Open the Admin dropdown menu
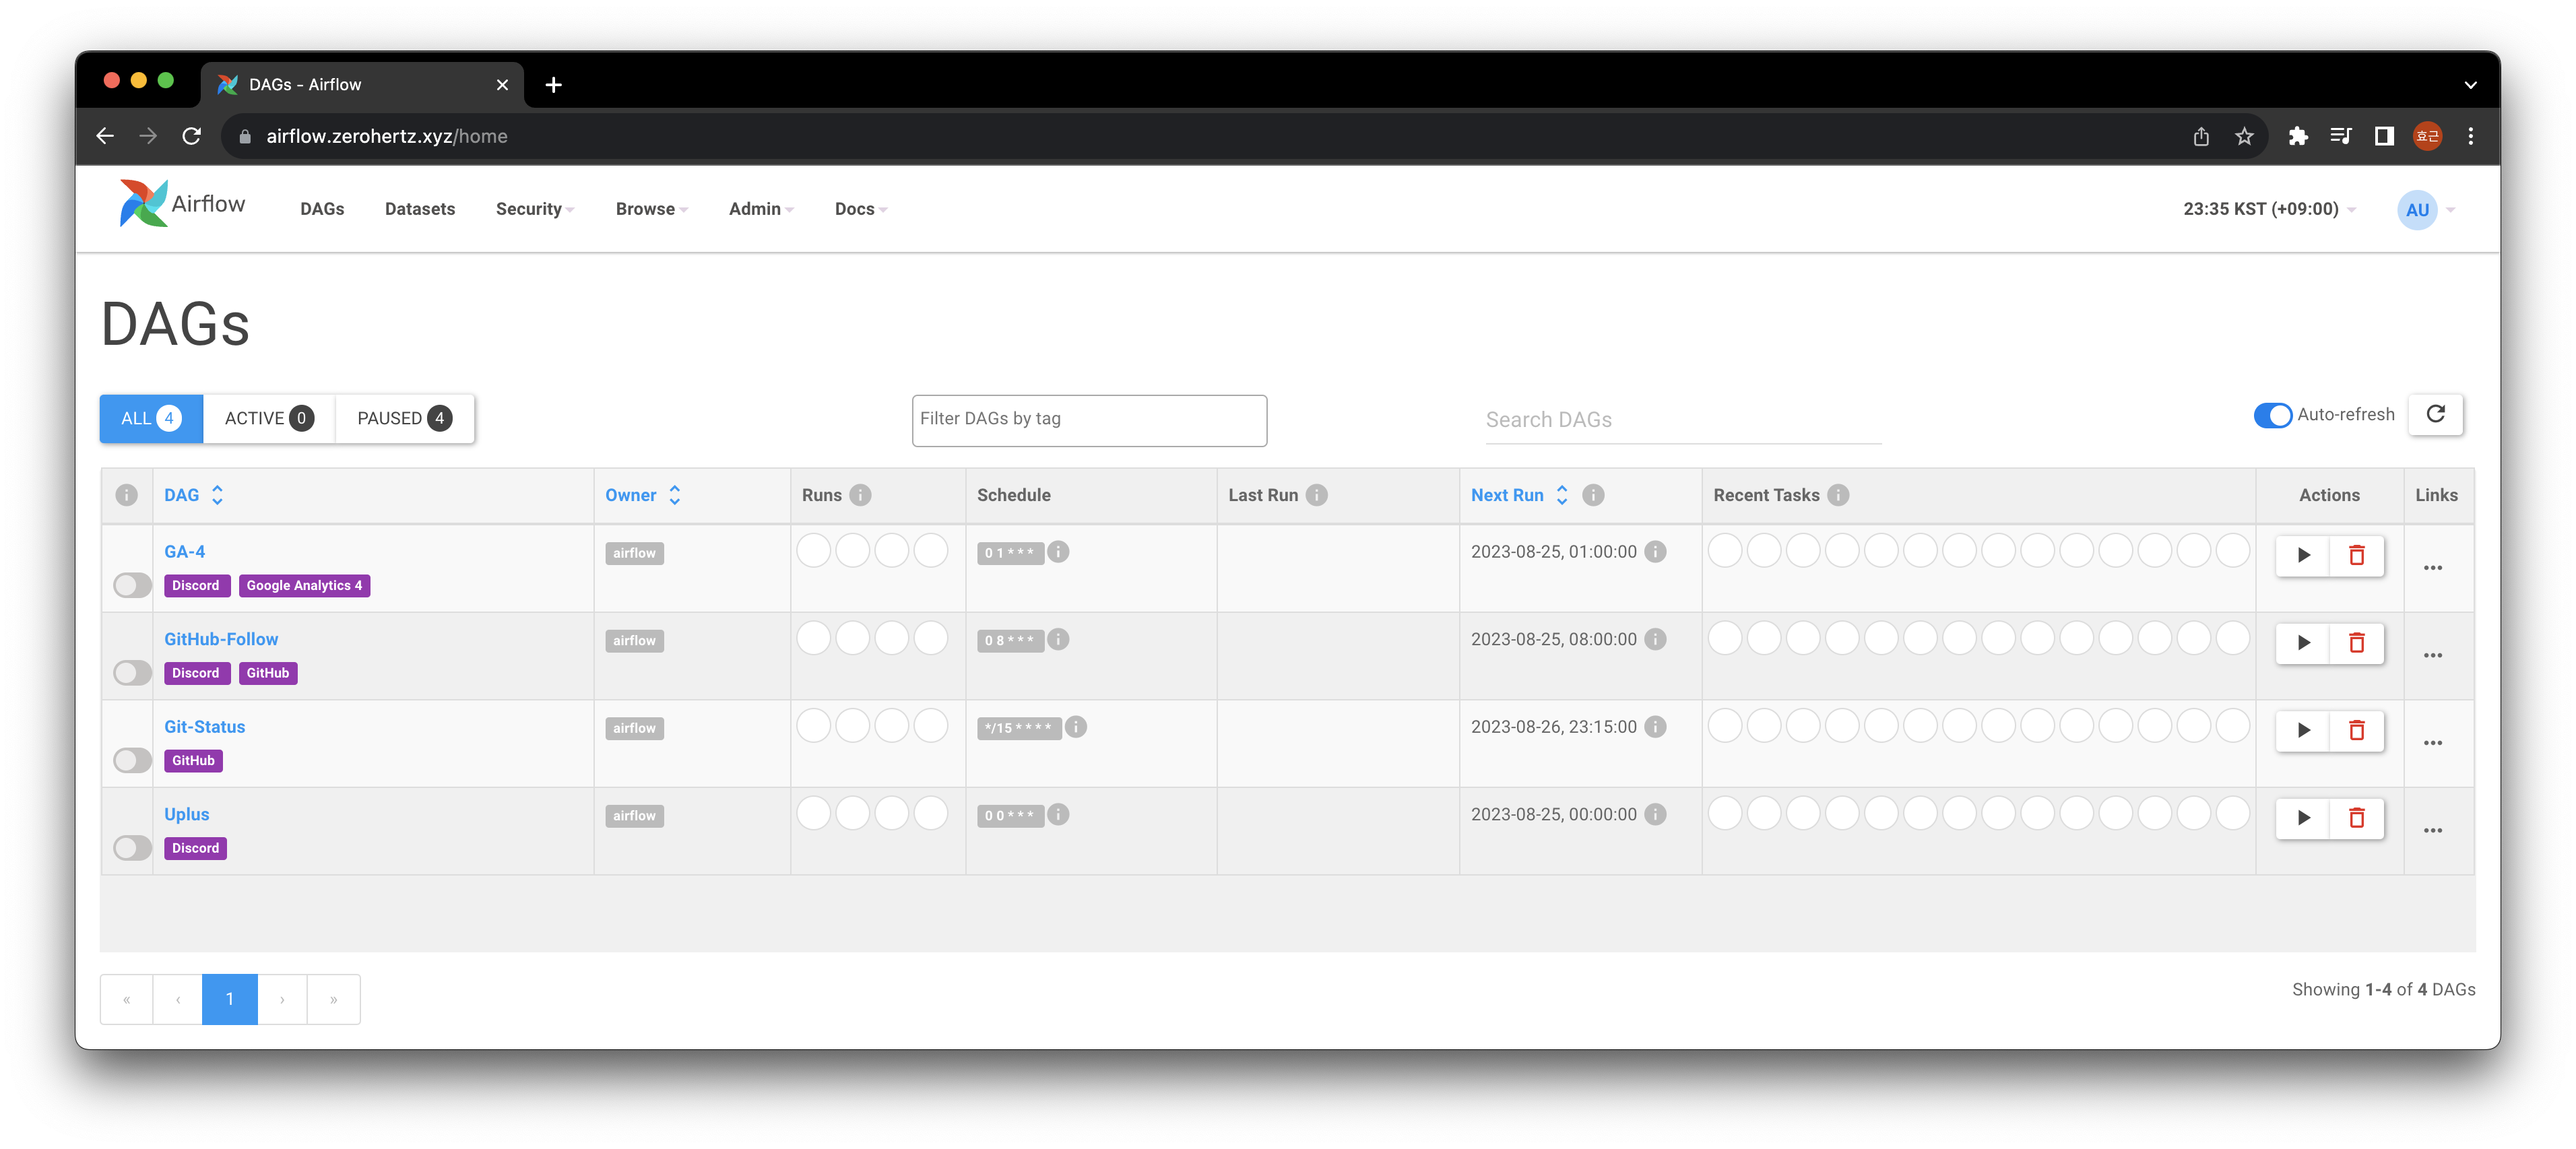The width and height of the screenshot is (2576, 1149). point(760,209)
